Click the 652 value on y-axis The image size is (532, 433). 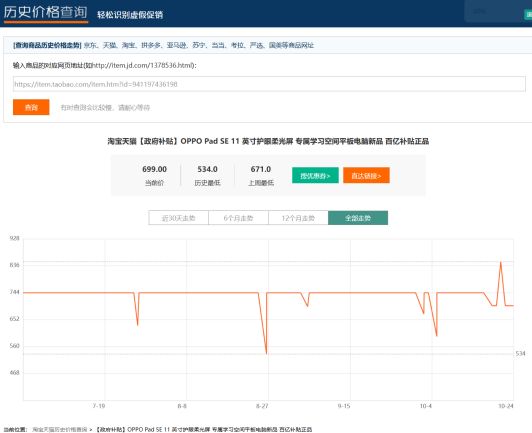[15, 319]
